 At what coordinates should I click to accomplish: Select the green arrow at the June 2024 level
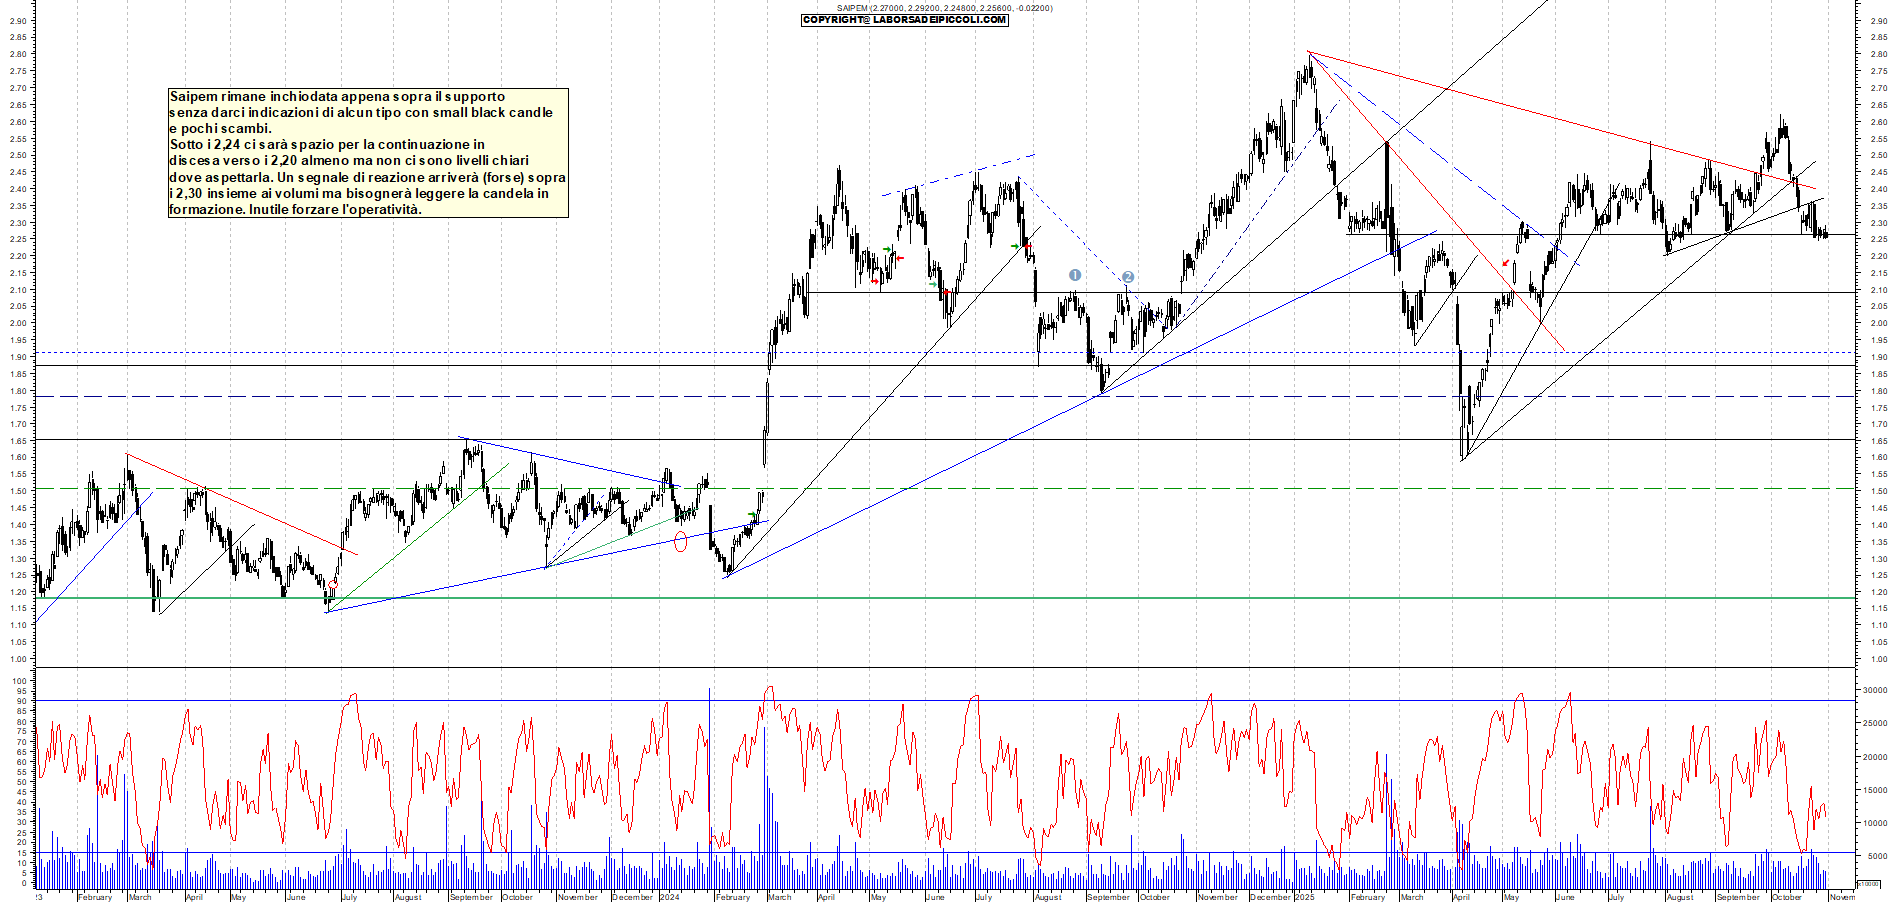tap(887, 249)
